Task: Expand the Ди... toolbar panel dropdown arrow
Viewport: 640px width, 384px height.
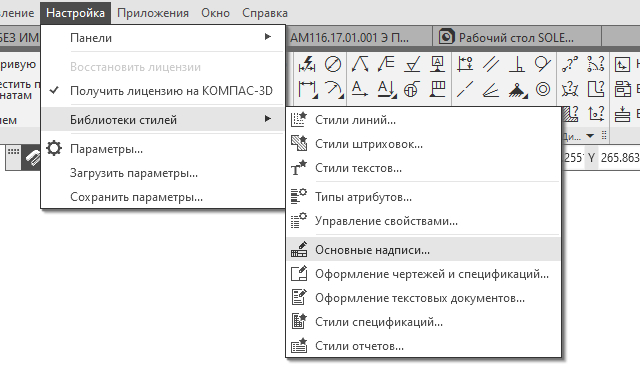Action: point(590,136)
